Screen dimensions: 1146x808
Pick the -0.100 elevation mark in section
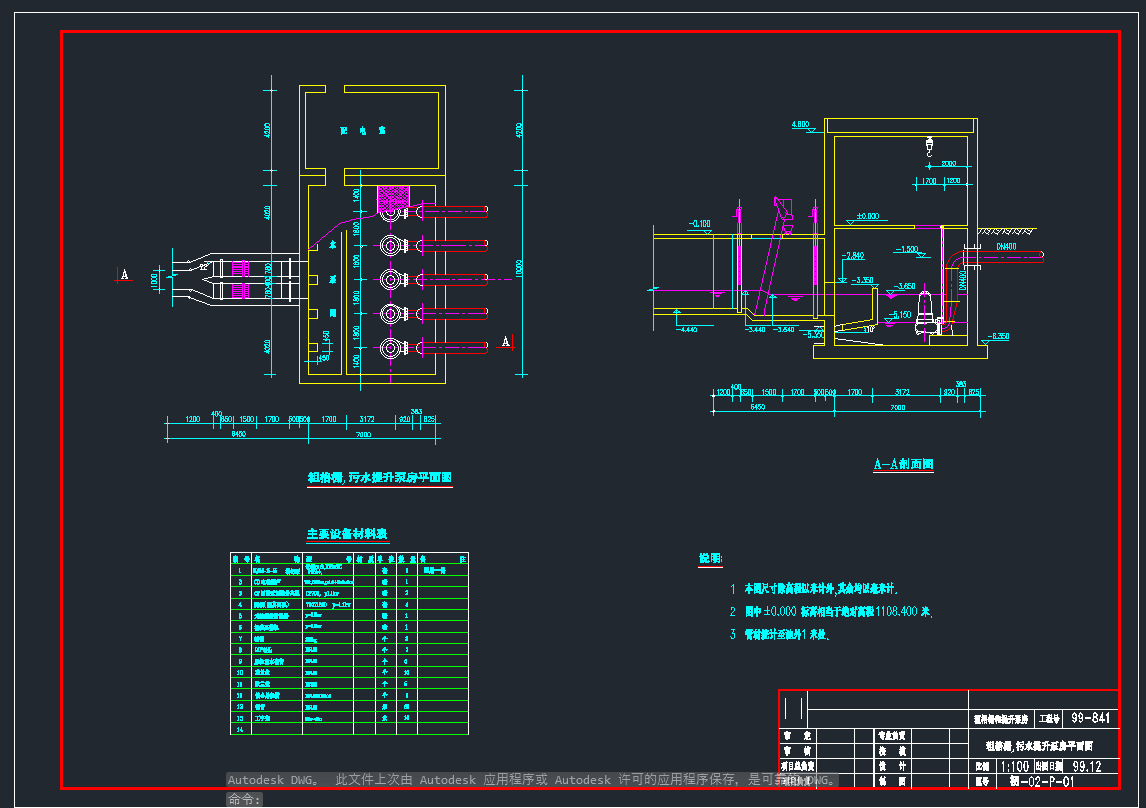(x=699, y=224)
